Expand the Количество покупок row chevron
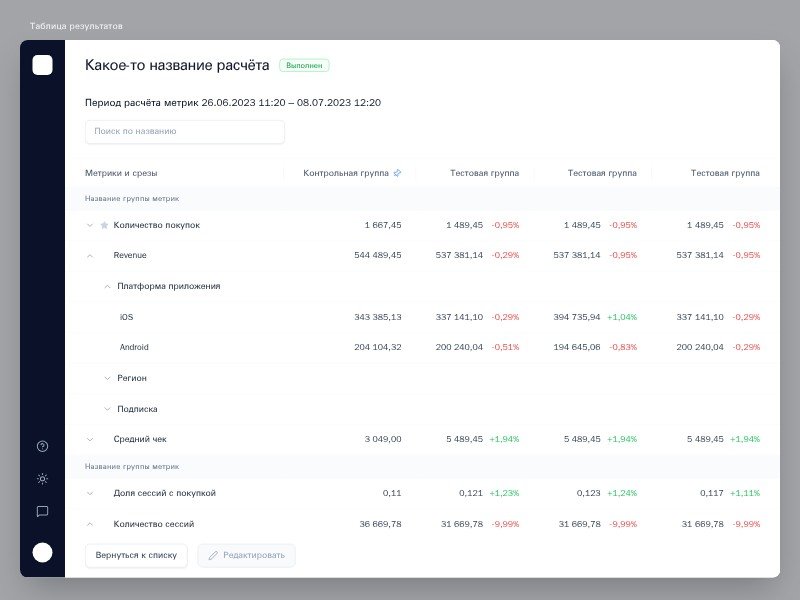This screenshot has width=800, height=600. 90,225
